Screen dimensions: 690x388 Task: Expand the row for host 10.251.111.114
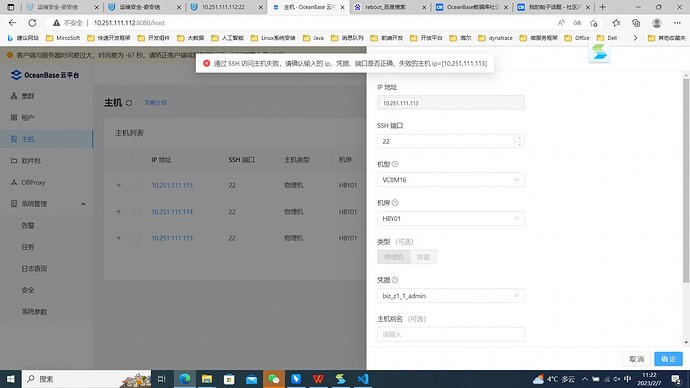pyautogui.click(x=118, y=212)
